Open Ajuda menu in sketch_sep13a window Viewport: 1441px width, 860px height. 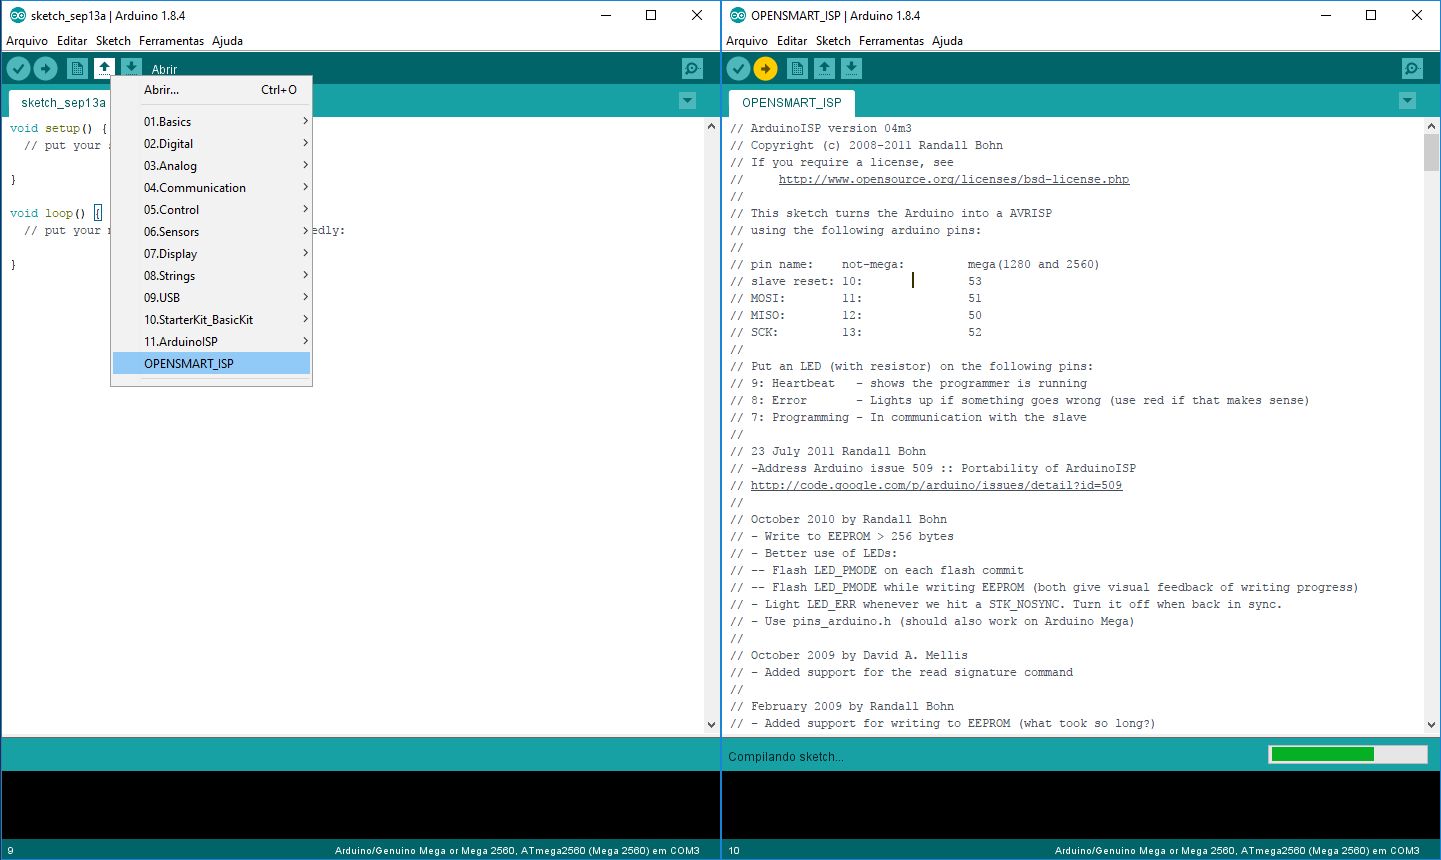pos(227,41)
